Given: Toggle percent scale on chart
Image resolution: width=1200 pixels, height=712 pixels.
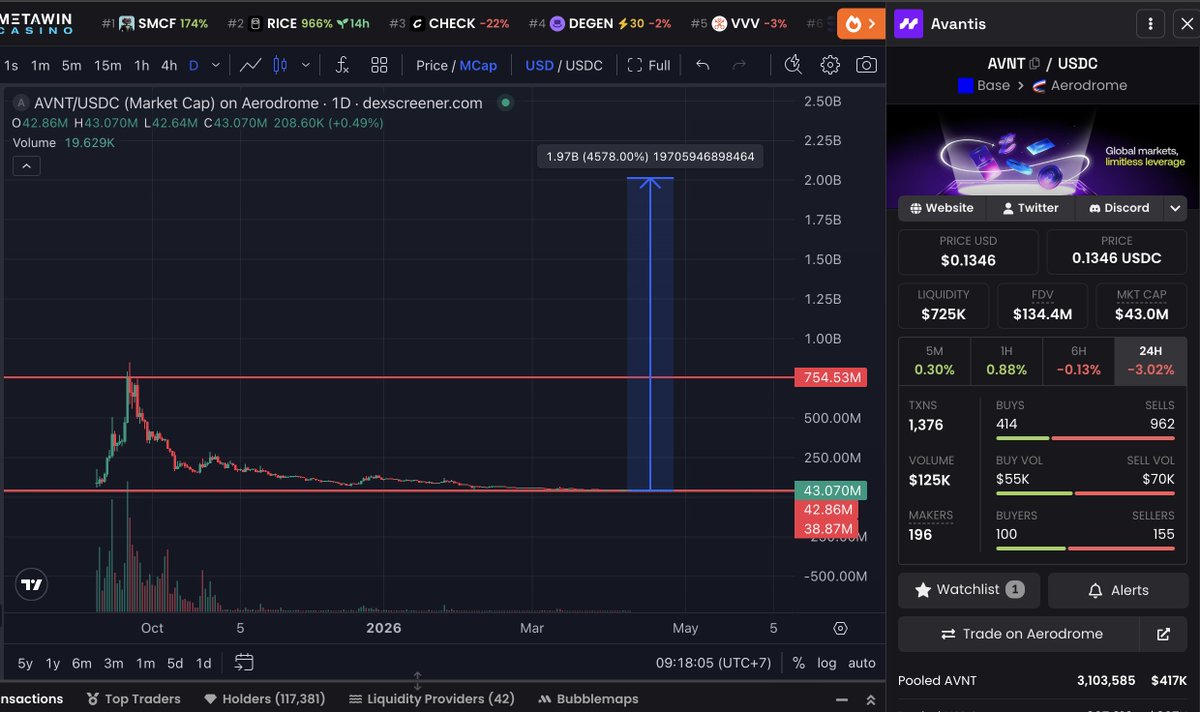Looking at the screenshot, I should tap(799, 662).
